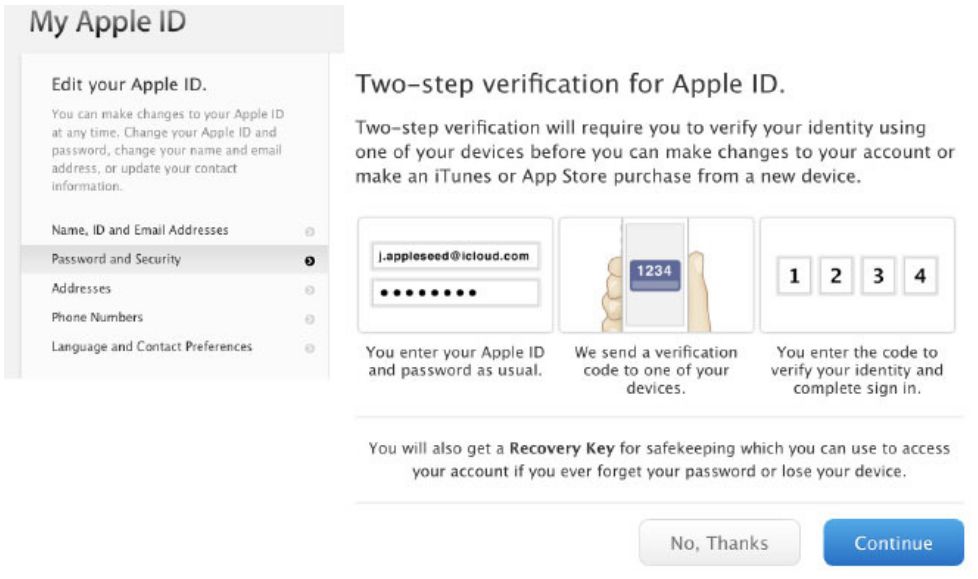Screen dimensions: 978x579
Task: Open Name, ID and Email Addresses section
Action: [140, 230]
